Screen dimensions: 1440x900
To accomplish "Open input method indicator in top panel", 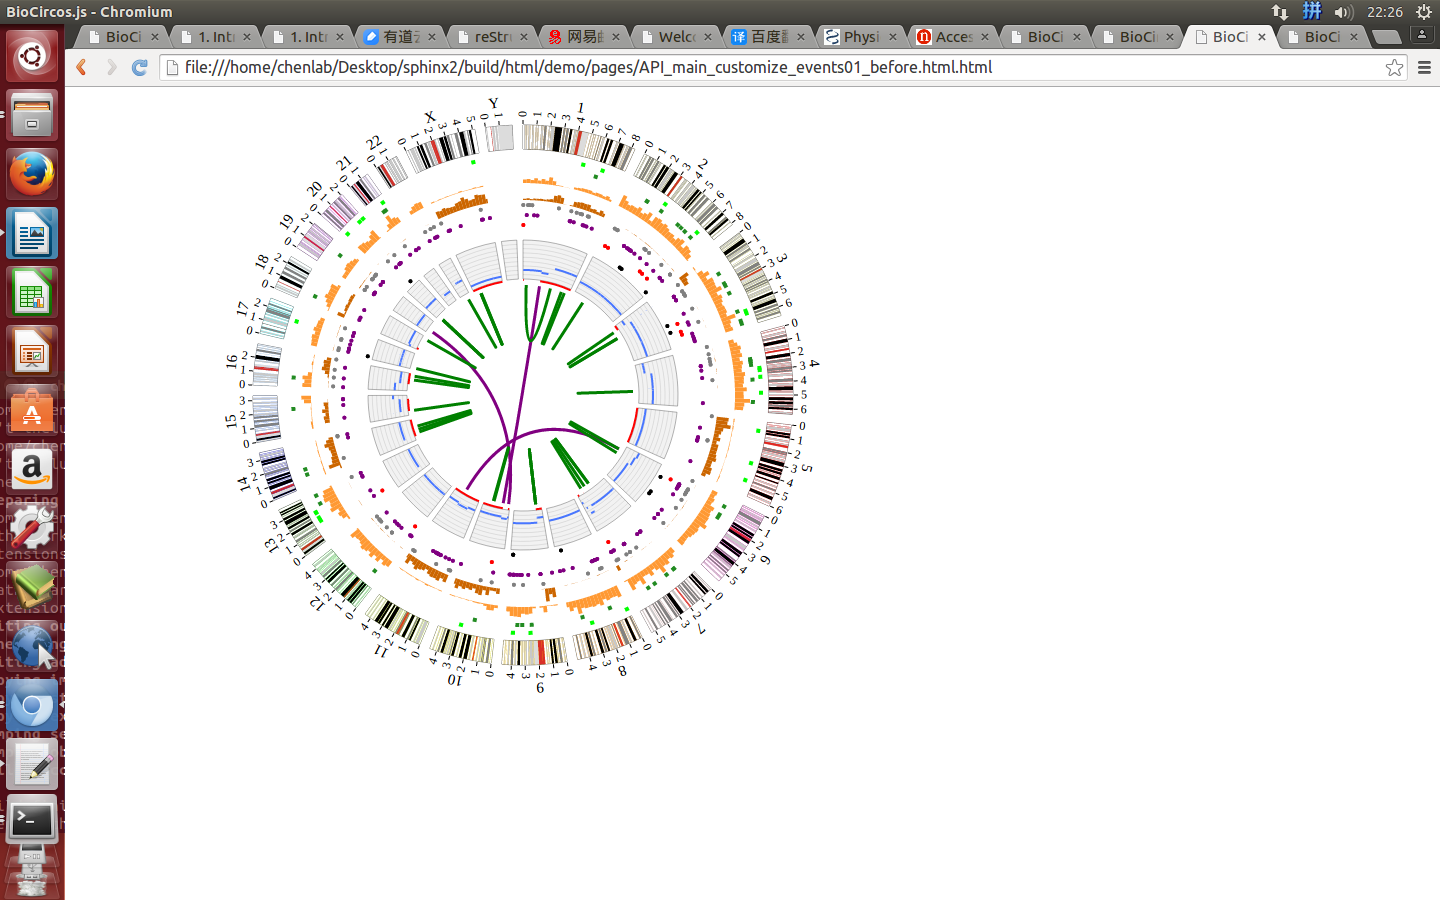I will coord(1312,12).
